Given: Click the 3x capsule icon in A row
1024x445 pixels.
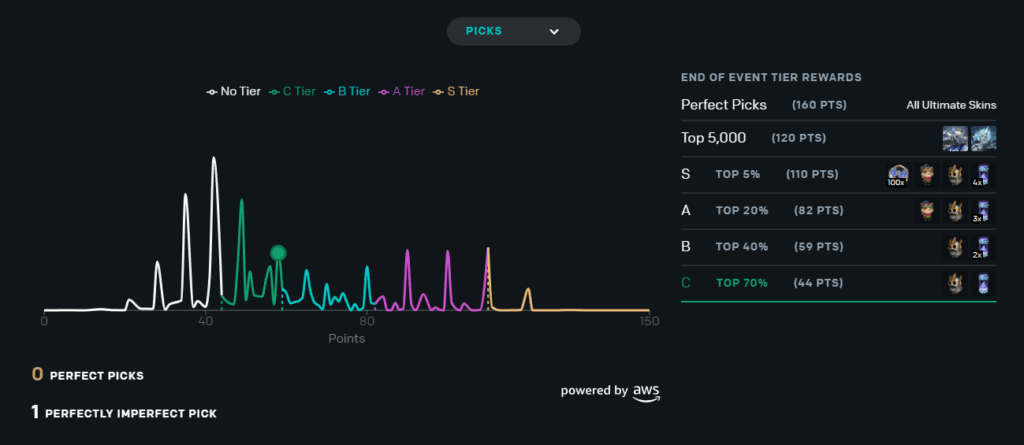Looking at the screenshot, I should point(984,211).
